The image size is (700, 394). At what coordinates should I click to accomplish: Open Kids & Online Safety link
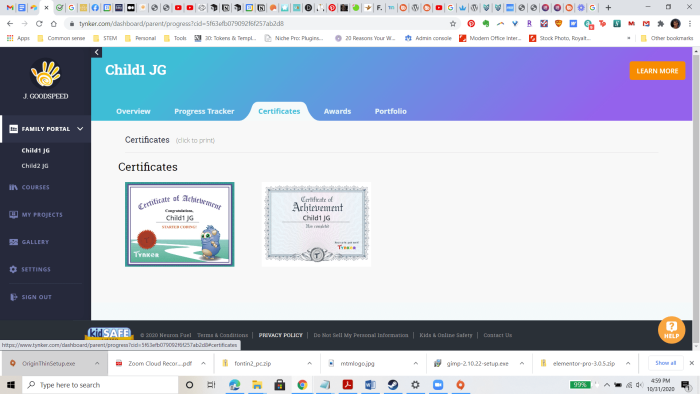coord(446,335)
